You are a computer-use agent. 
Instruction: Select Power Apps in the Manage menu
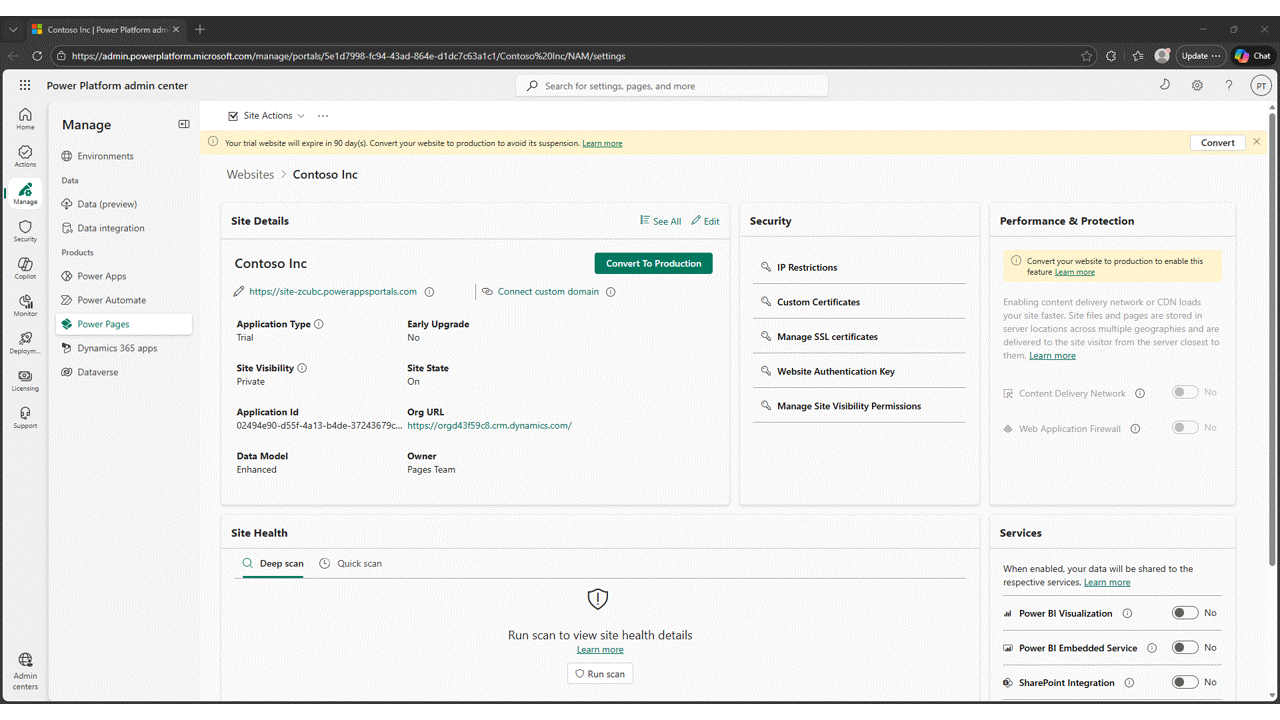click(102, 276)
